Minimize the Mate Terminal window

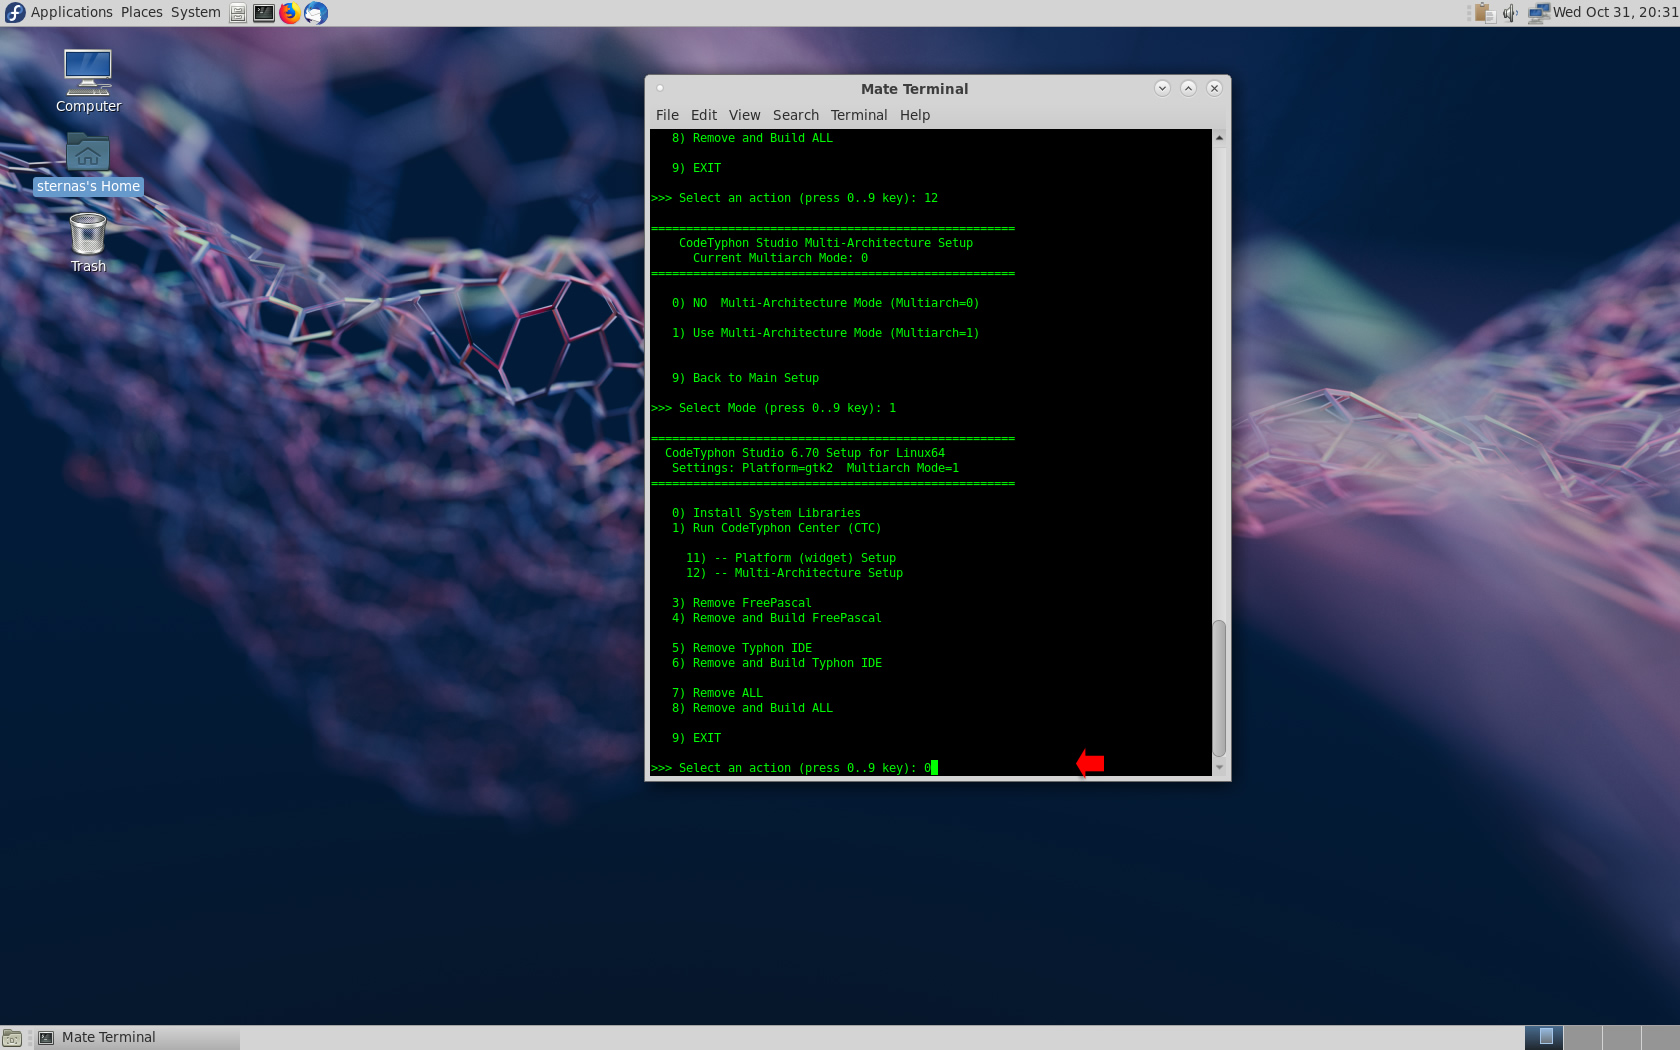1162,88
